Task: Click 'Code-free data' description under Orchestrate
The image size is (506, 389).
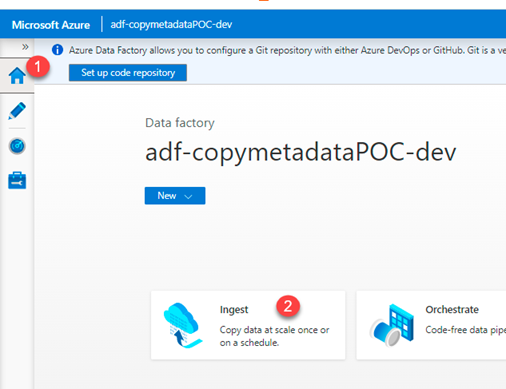Action: click(465, 330)
